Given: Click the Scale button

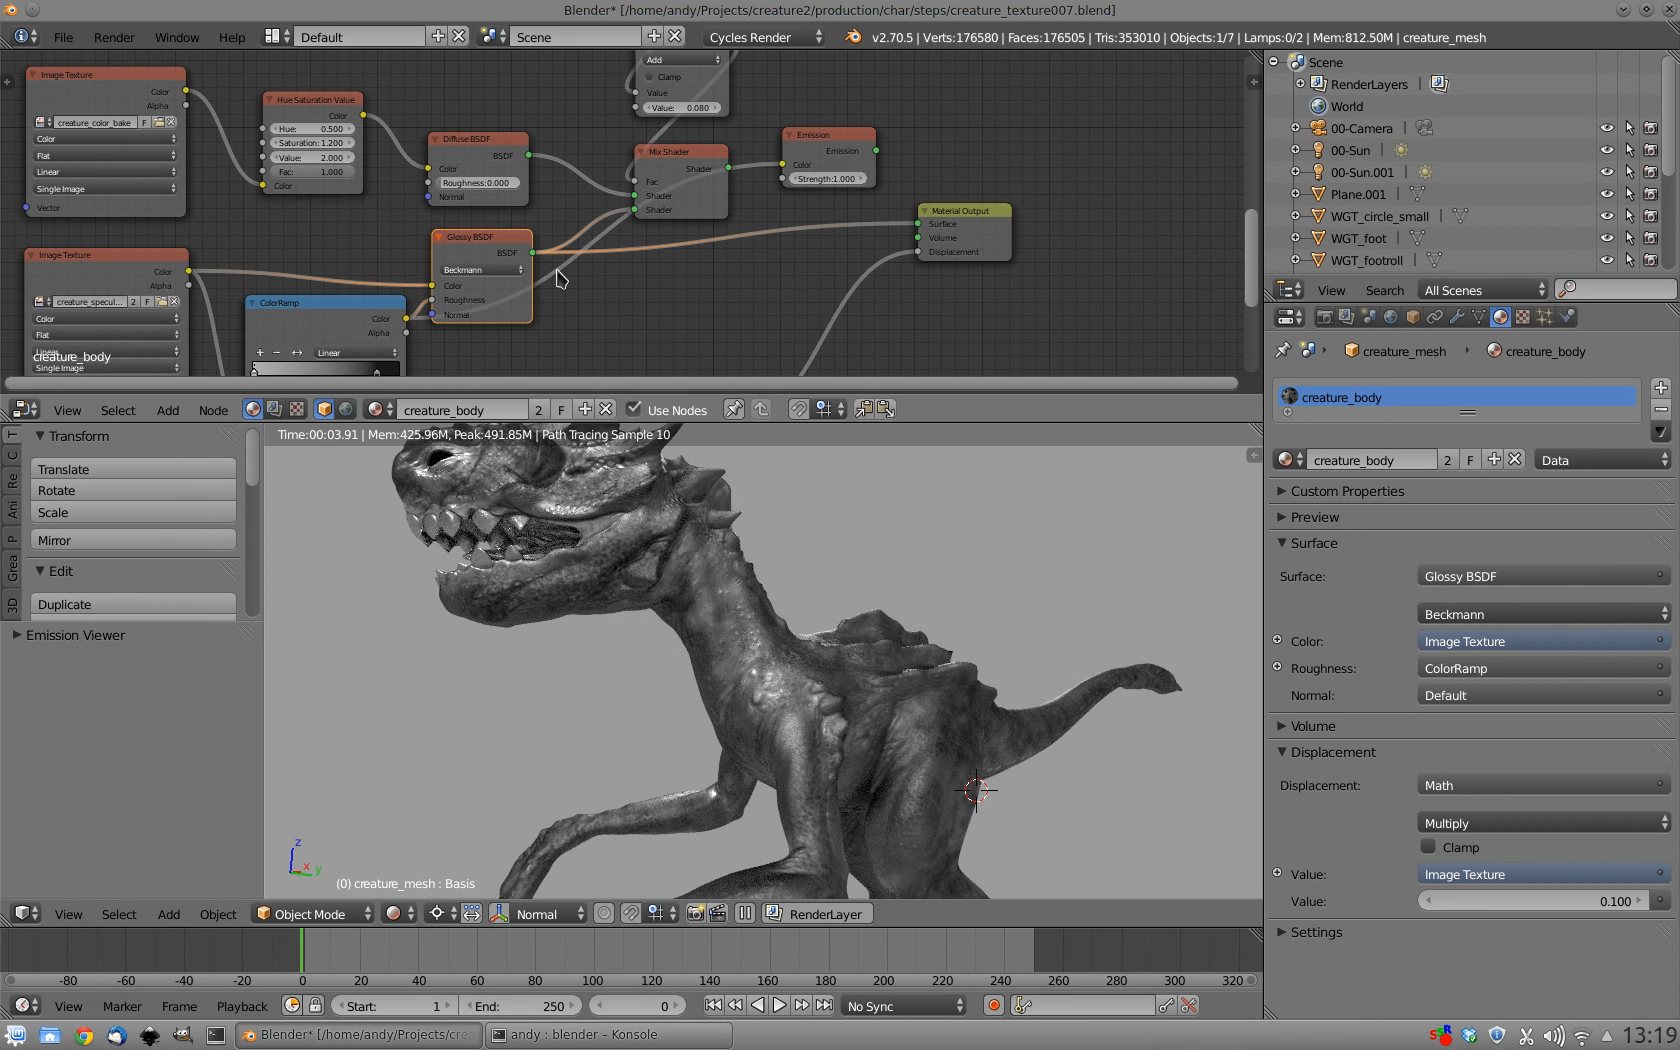Looking at the screenshot, I should [133, 513].
